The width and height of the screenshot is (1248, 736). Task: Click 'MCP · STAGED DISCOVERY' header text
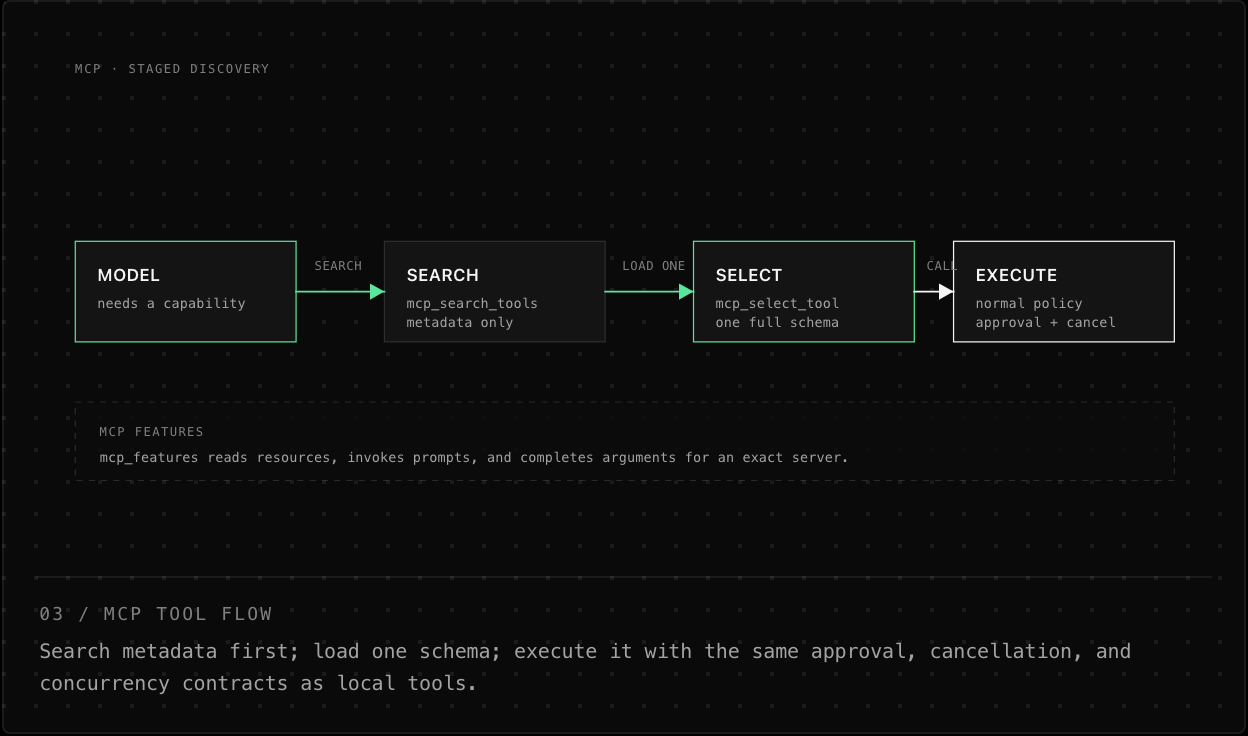coord(172,69)
